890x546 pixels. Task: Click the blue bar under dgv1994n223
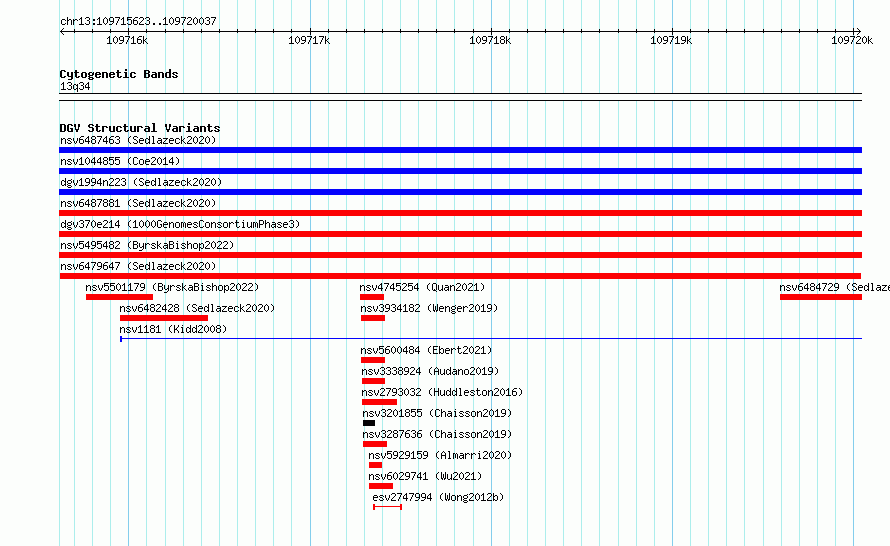point(460,192)
